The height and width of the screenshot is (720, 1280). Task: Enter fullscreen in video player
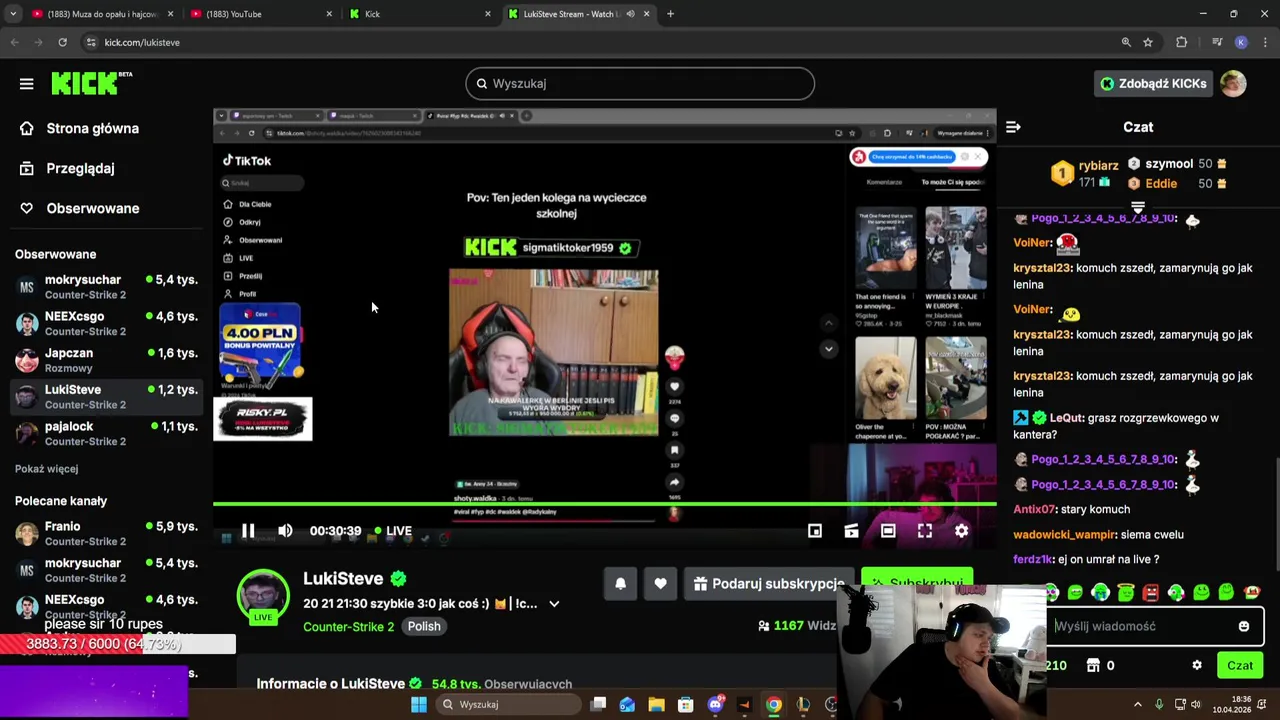click(925, 531)
